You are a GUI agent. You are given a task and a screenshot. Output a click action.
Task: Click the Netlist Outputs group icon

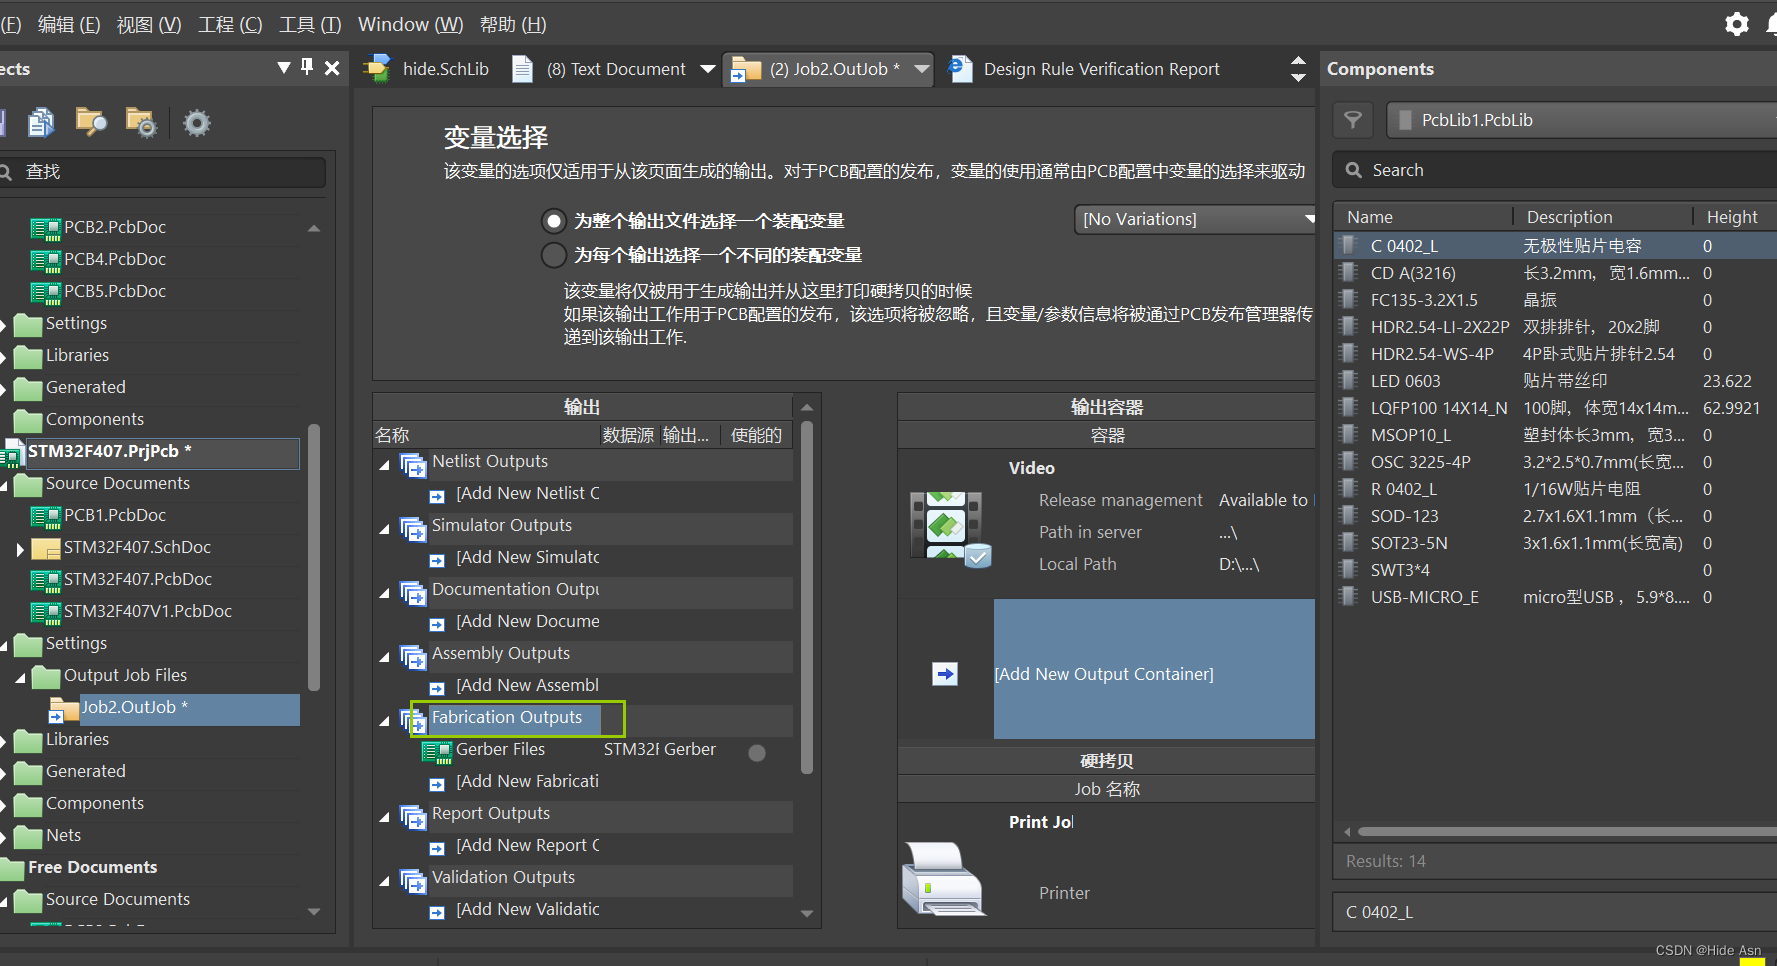[413, 465]
